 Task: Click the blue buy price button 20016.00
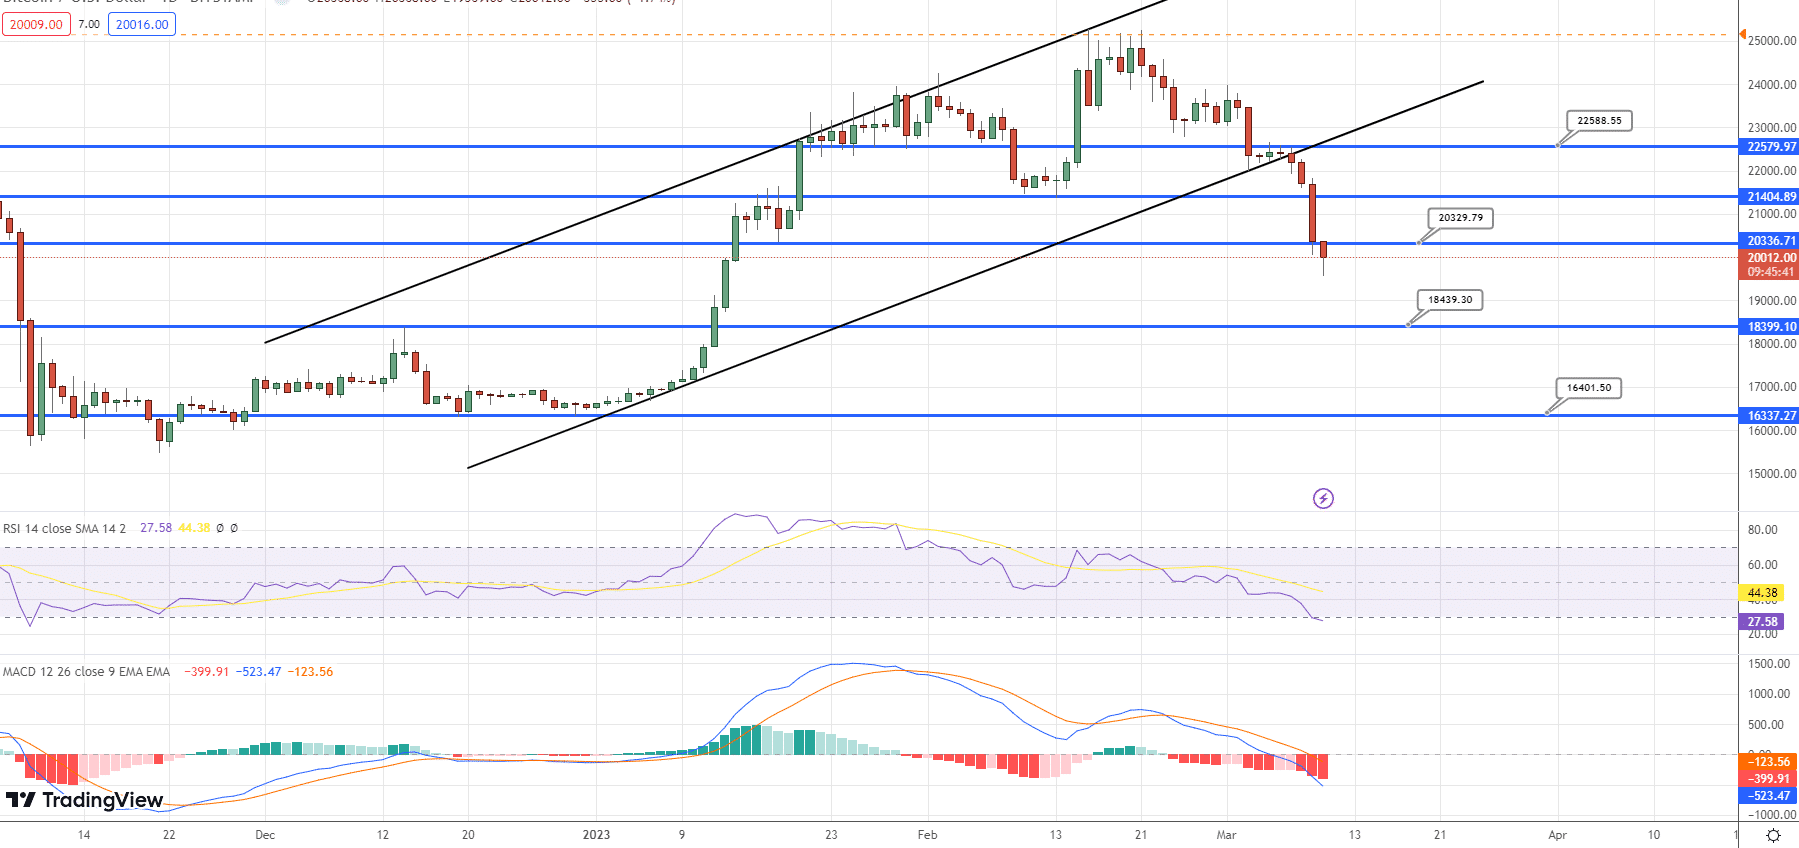coord(142,24)
